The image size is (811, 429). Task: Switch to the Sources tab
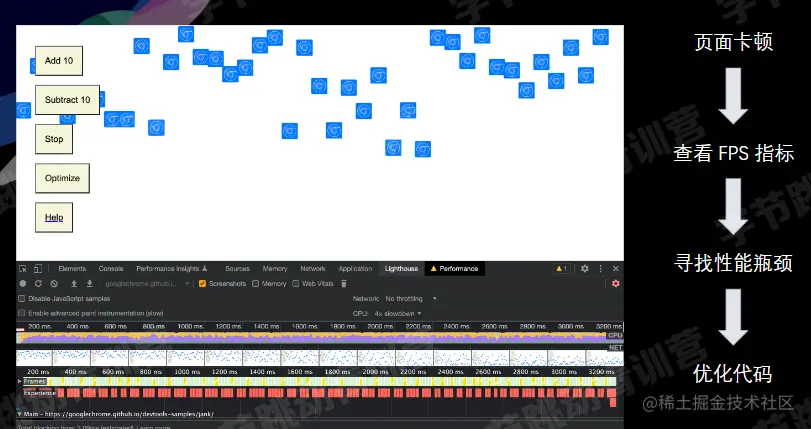(x=237, y=269)
